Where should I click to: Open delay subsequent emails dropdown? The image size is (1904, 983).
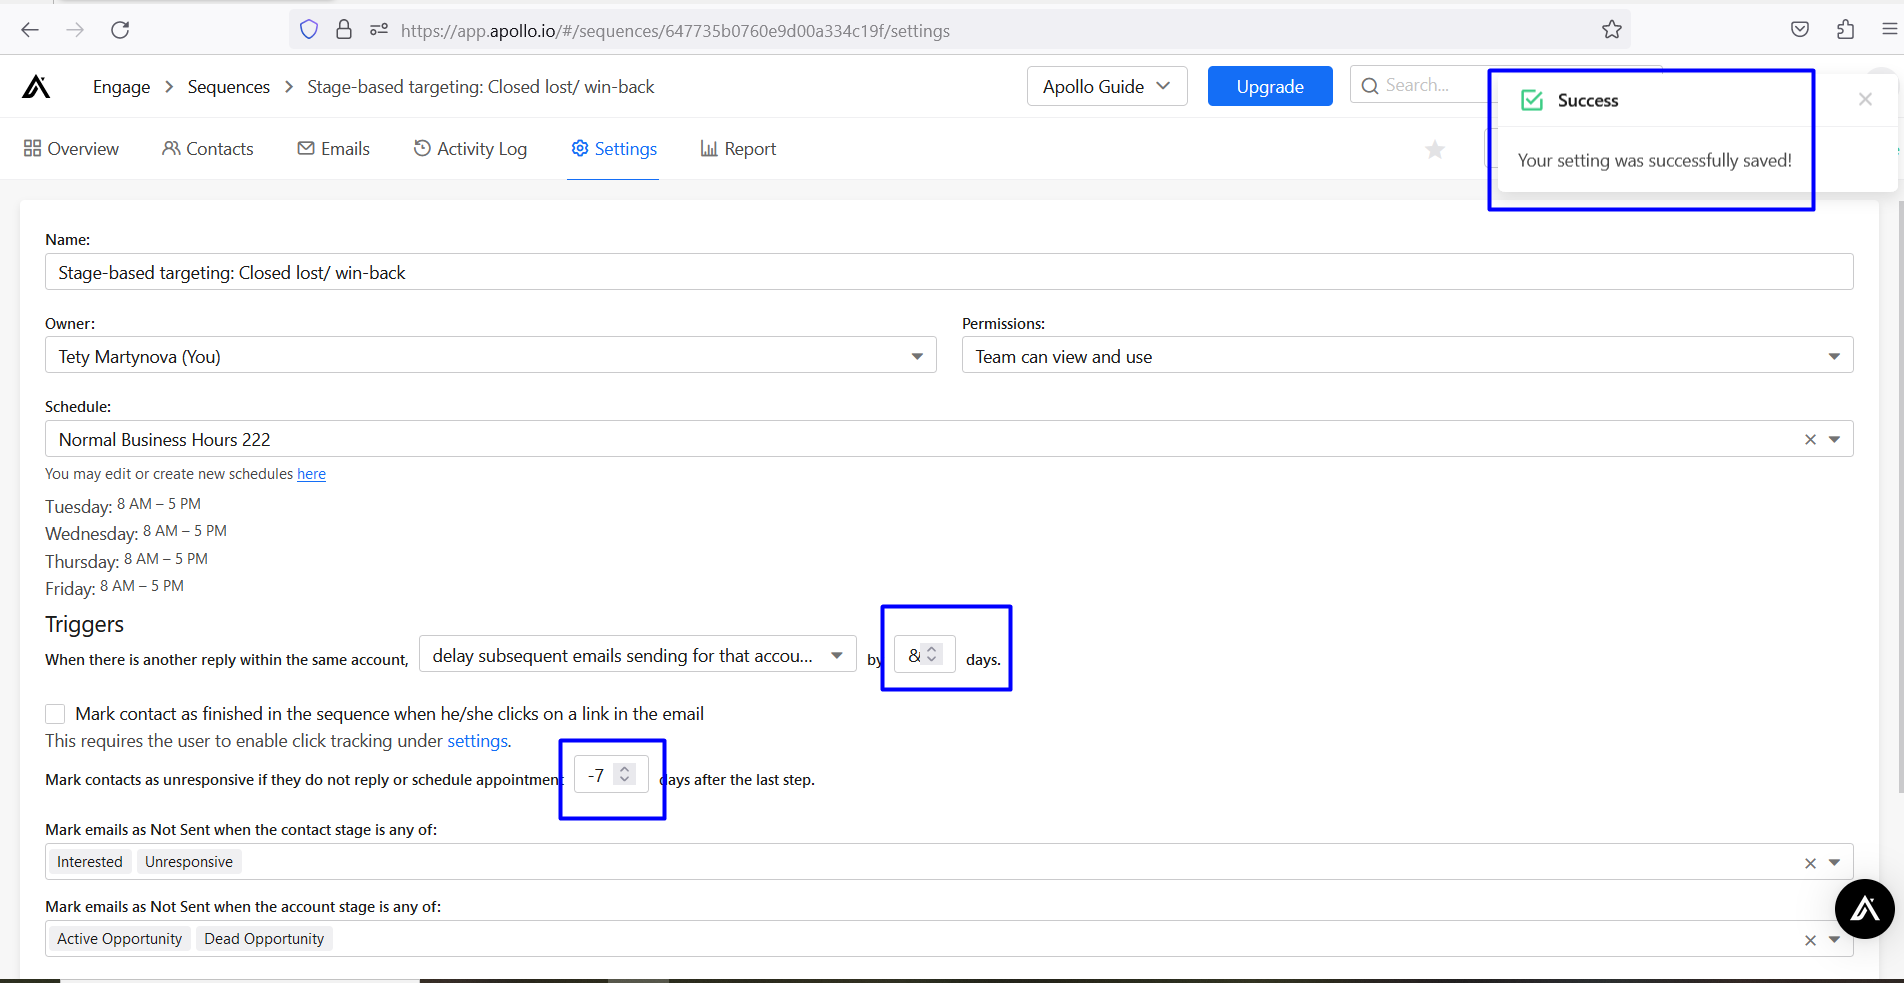tap(637, 655)
